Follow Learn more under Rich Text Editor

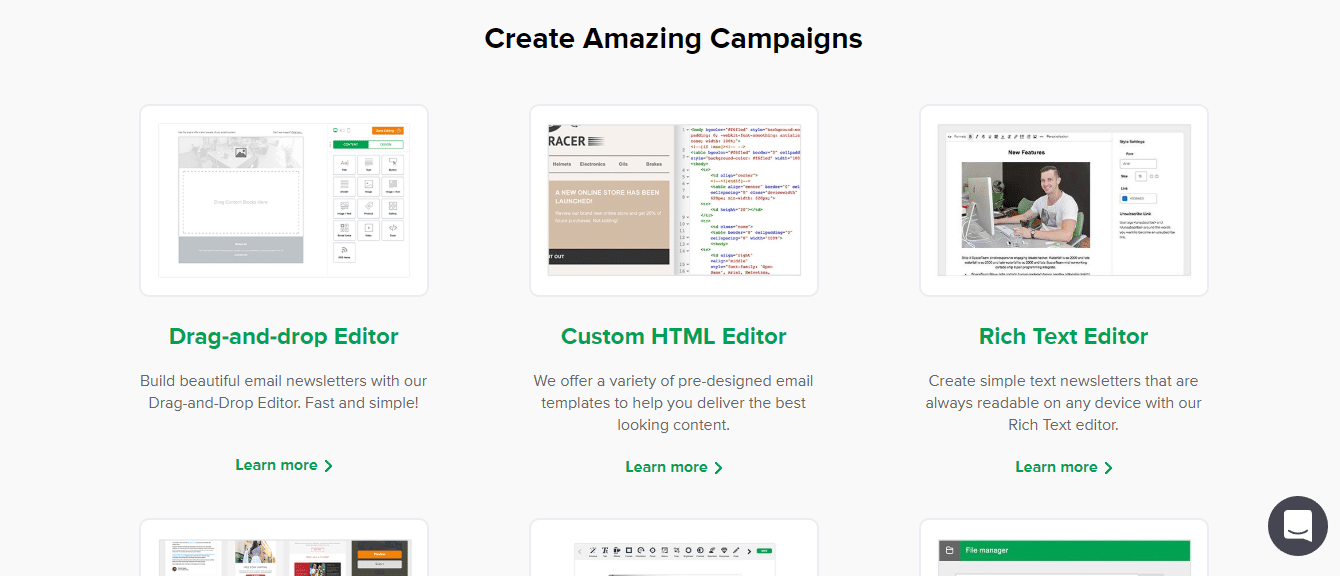(x=1064, y=467)
